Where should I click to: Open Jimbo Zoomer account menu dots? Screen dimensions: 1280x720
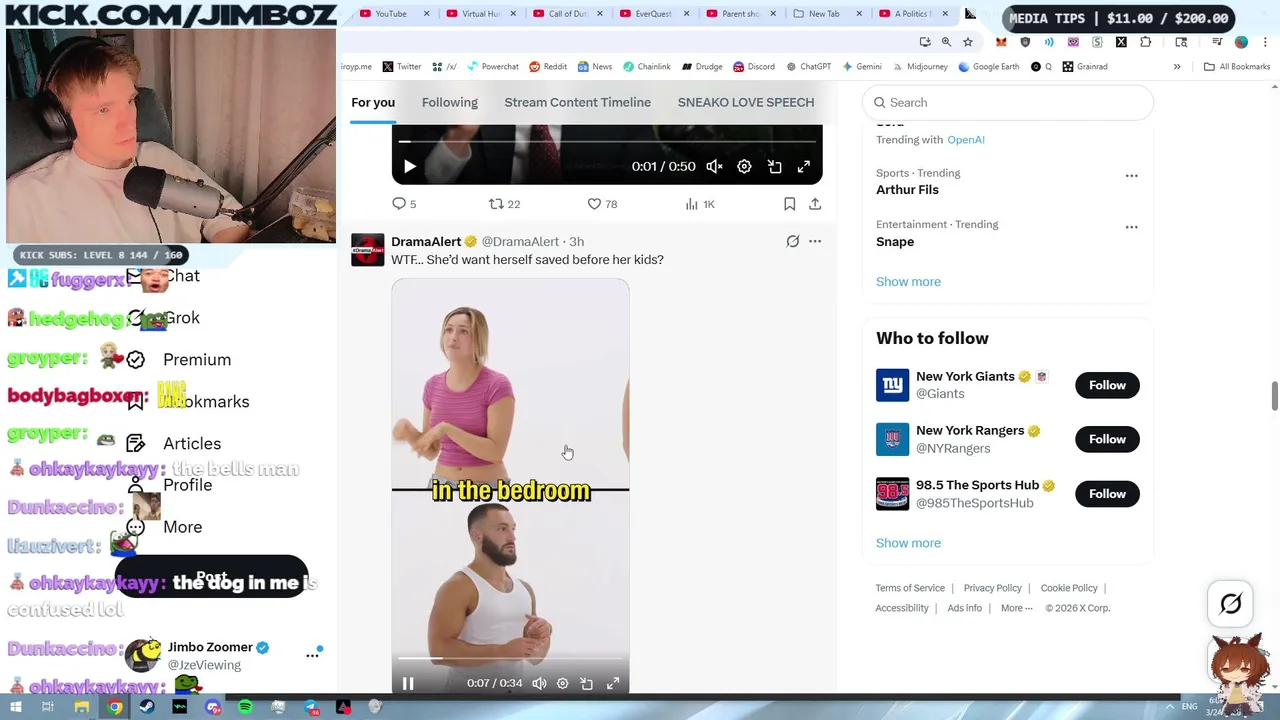pos(312,655)
